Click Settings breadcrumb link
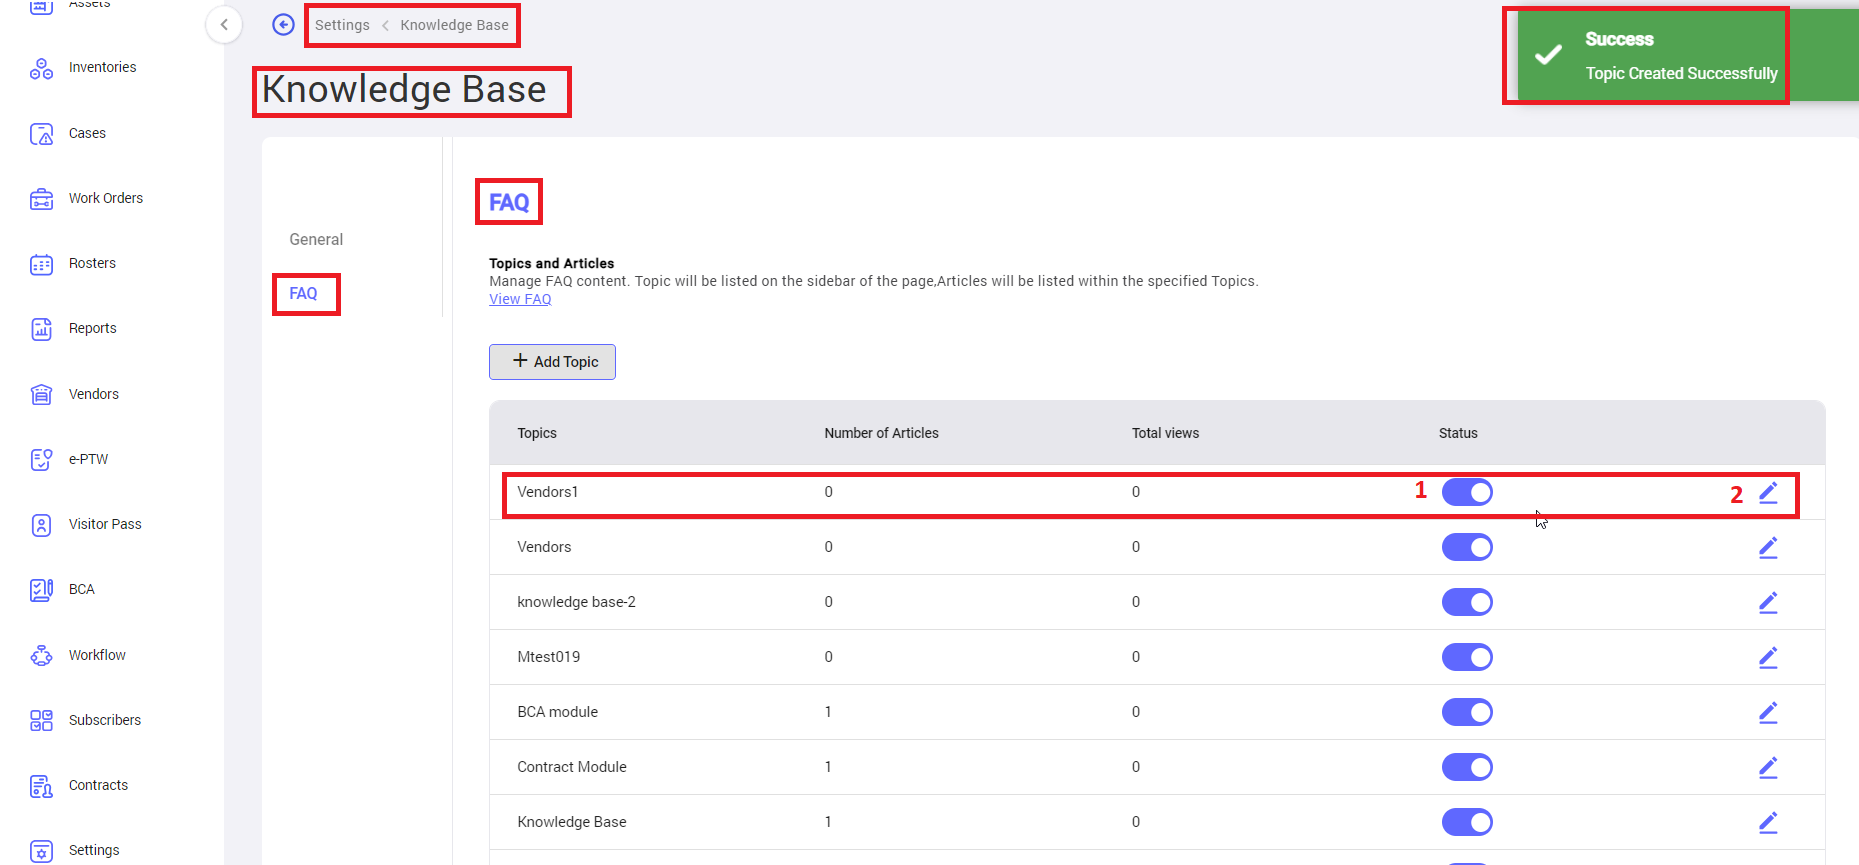Screen dimensions: 1859x865 (342, 25)
